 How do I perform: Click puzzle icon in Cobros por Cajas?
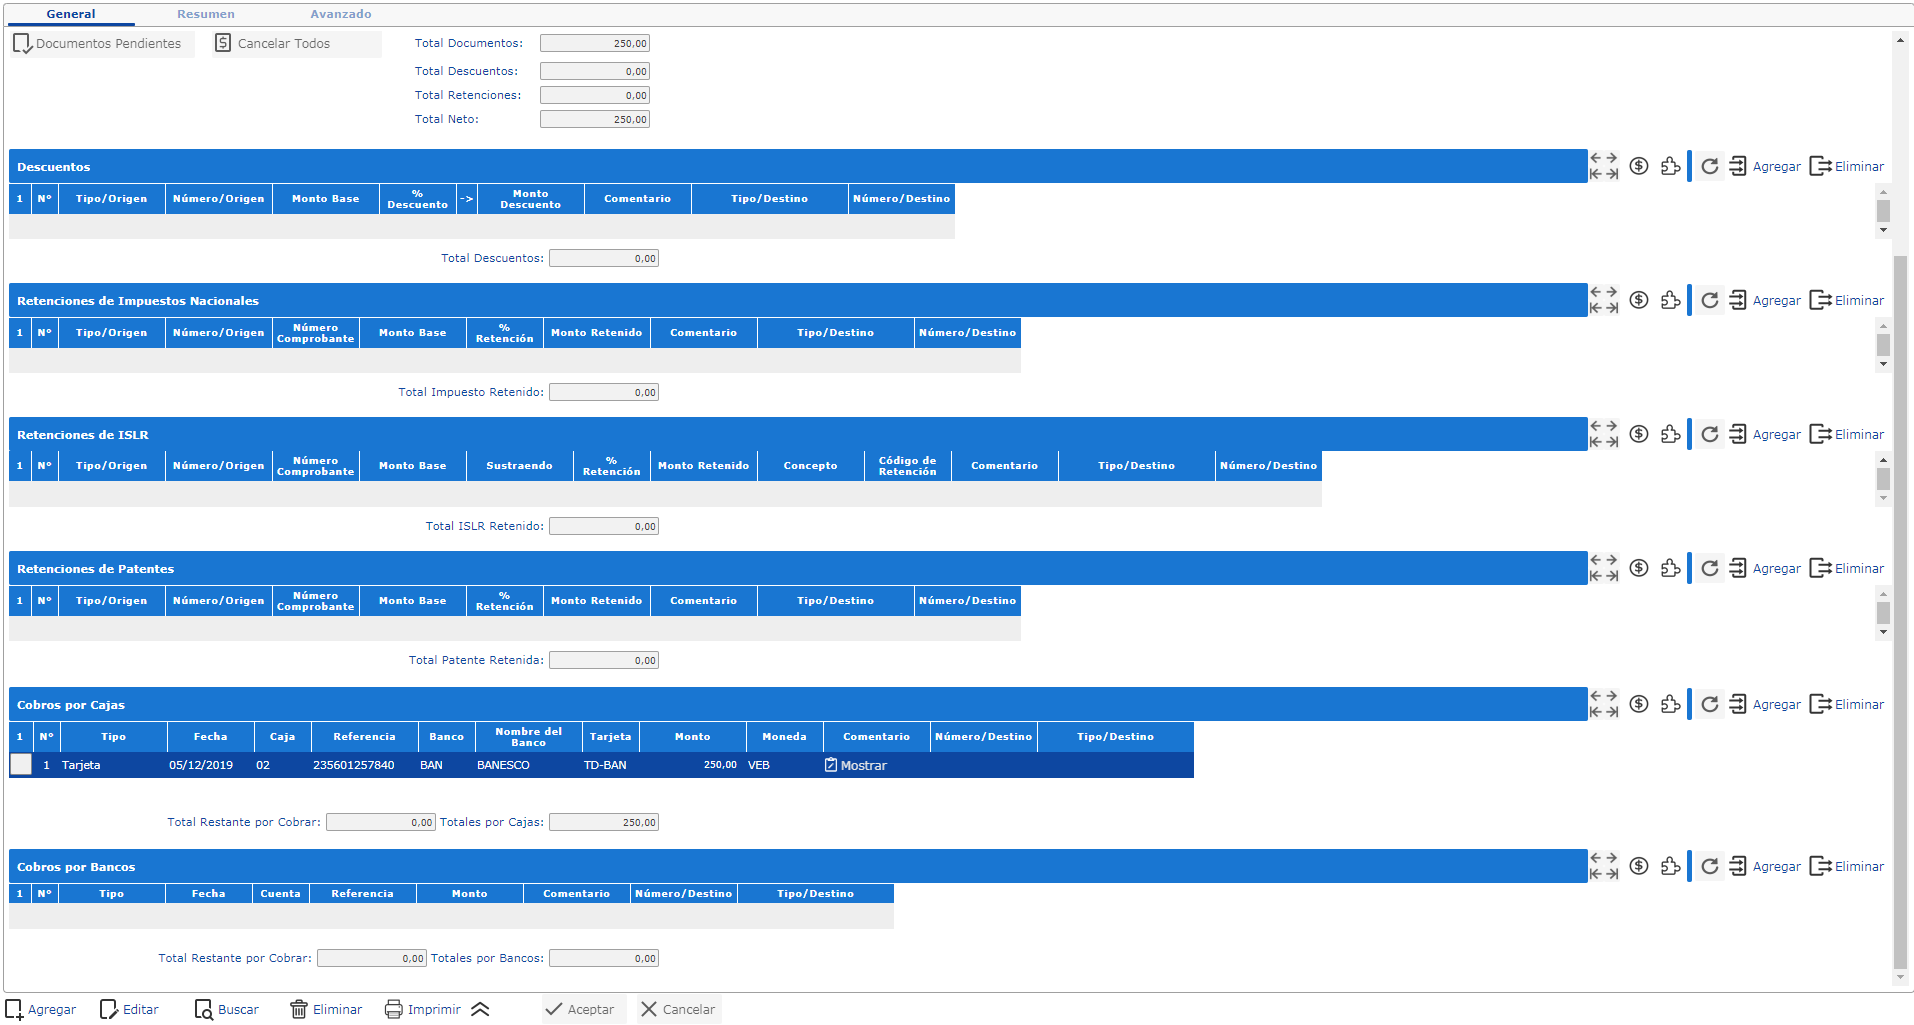(x=1670, y=704)
